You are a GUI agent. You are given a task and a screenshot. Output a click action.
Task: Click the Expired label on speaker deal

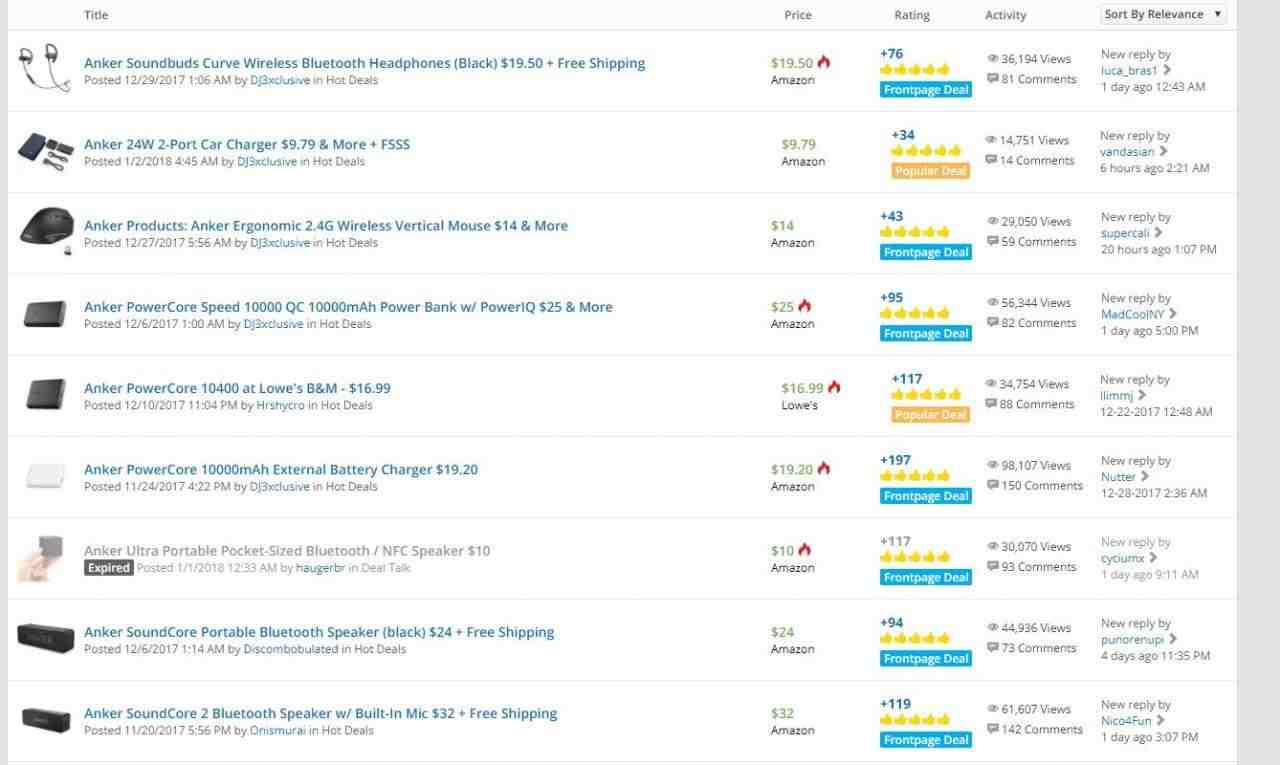(108, 568)
